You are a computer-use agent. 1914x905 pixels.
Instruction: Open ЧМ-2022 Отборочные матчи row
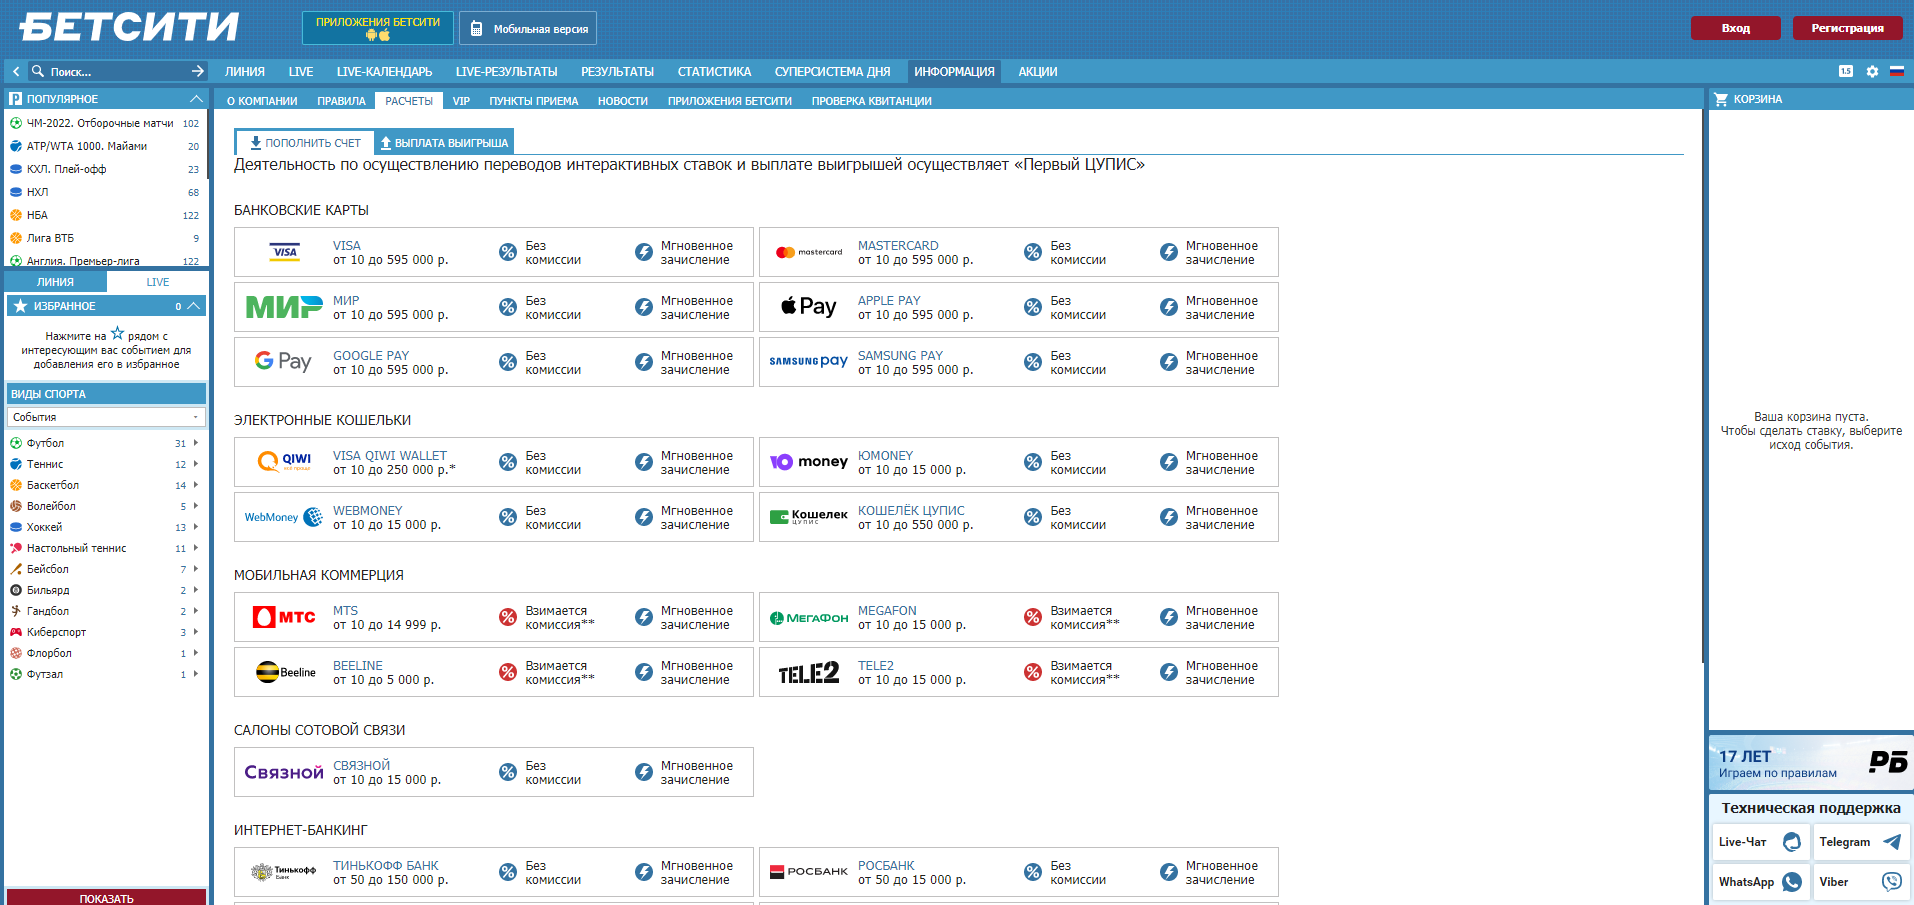105,123
